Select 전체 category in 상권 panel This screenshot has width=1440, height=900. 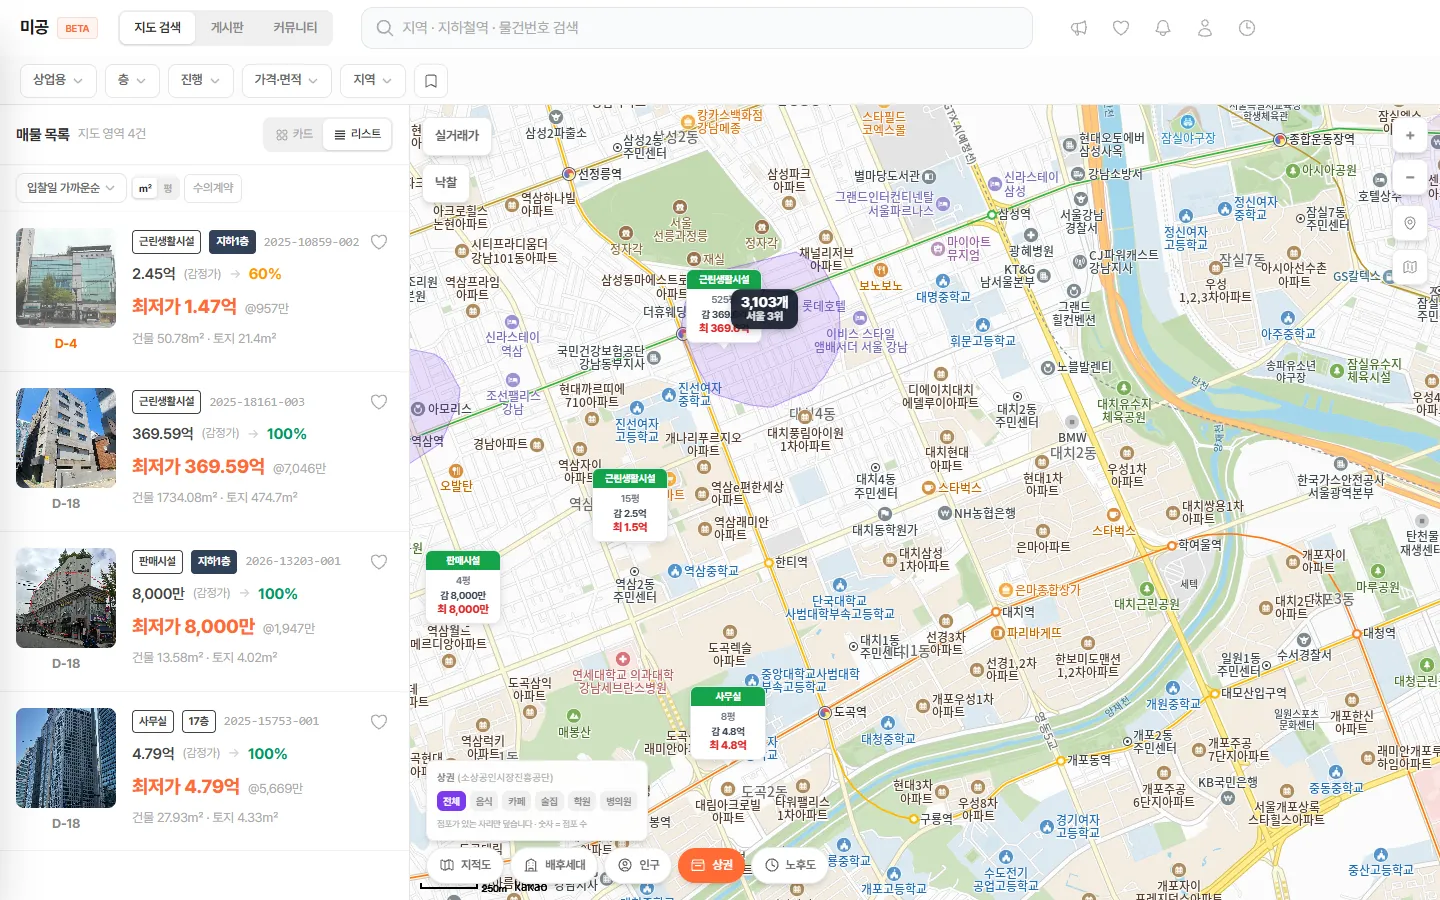[451, 801]
